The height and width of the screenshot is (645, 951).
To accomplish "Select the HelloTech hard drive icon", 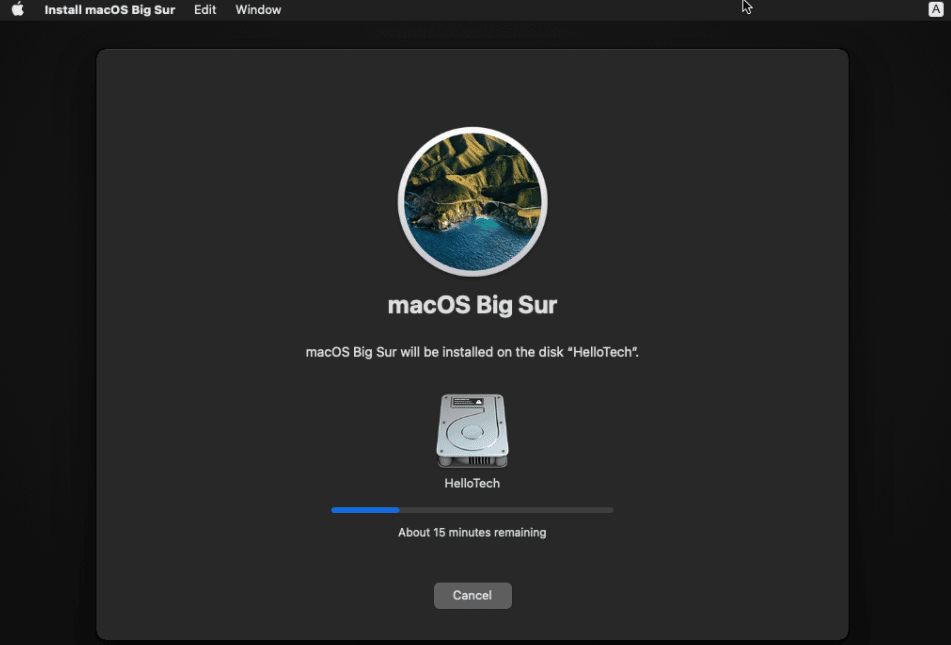I will [472, 431].
